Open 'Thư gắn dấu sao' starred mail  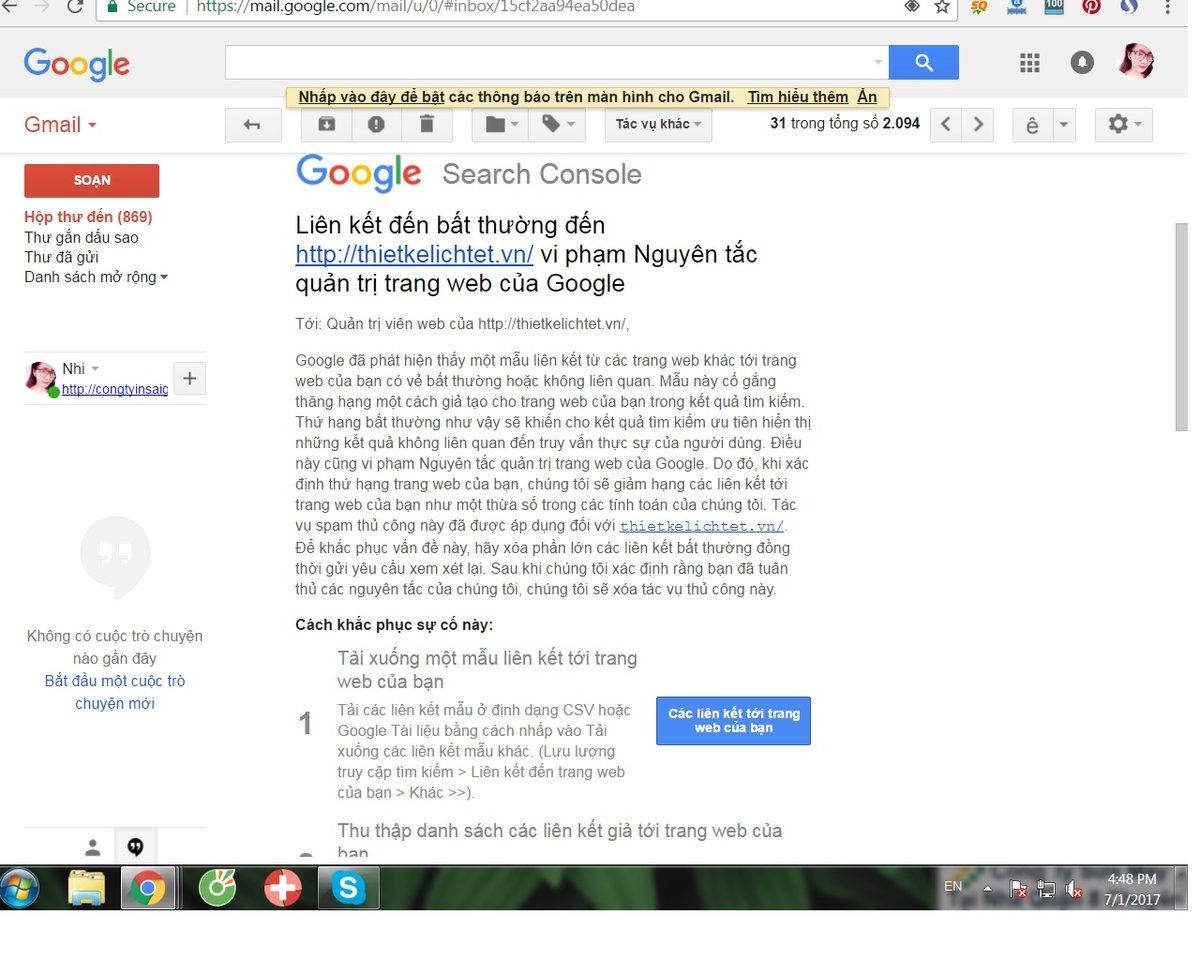pyautogui.click(x=82, y=237)
